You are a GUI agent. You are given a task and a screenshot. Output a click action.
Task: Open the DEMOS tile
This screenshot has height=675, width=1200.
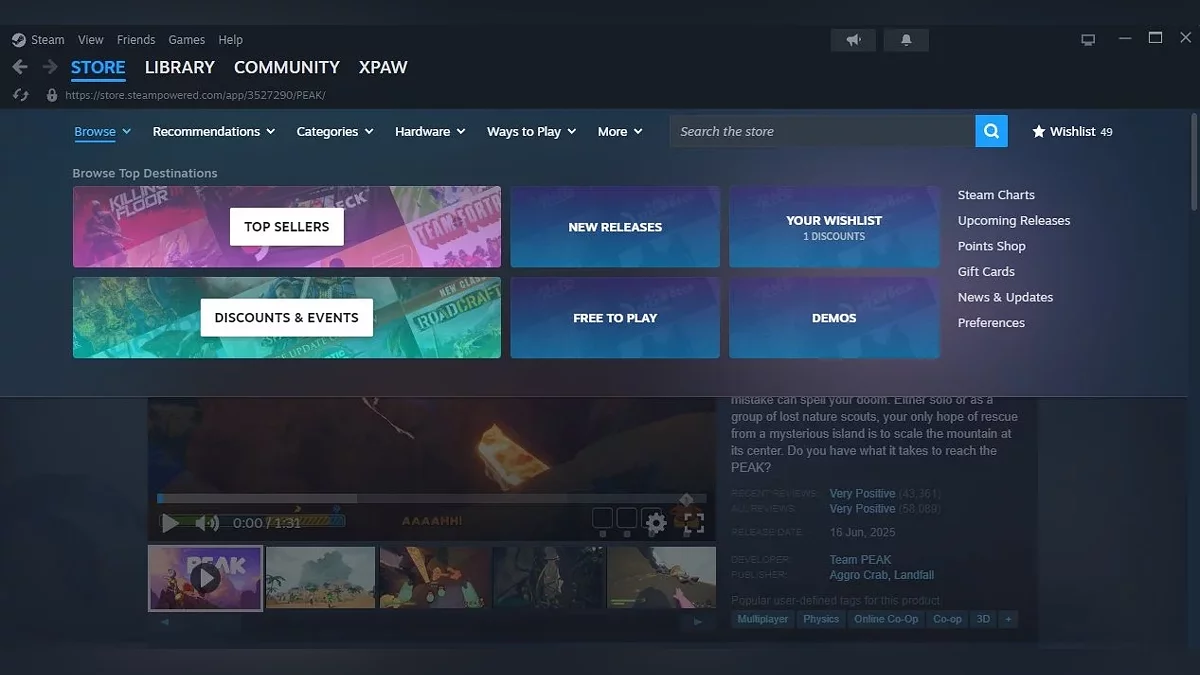[834, 318]
